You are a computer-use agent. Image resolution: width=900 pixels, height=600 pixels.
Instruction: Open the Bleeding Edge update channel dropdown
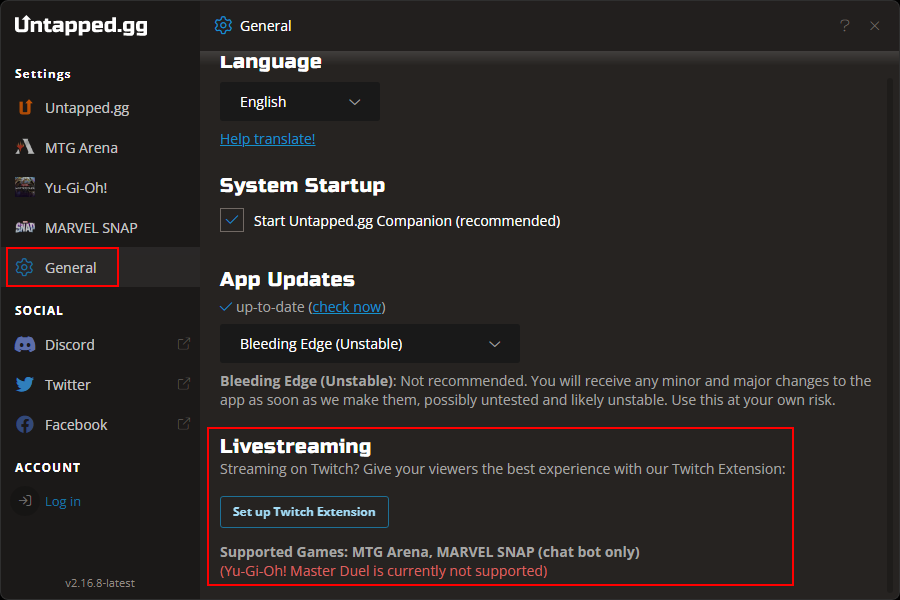coord(370,343)
